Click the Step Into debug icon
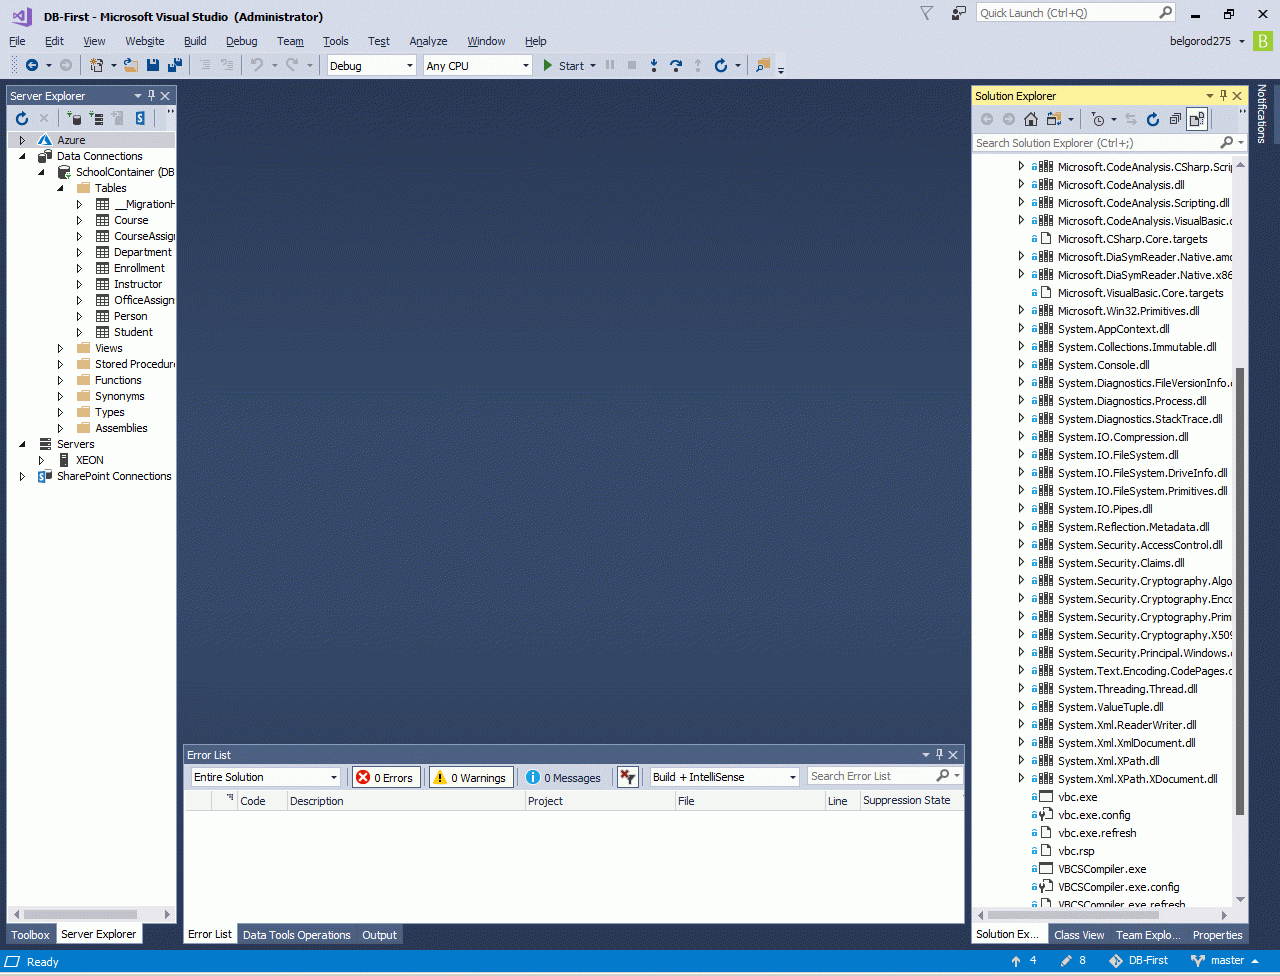This screenshot has width=1280, height=976. [654, 65]
